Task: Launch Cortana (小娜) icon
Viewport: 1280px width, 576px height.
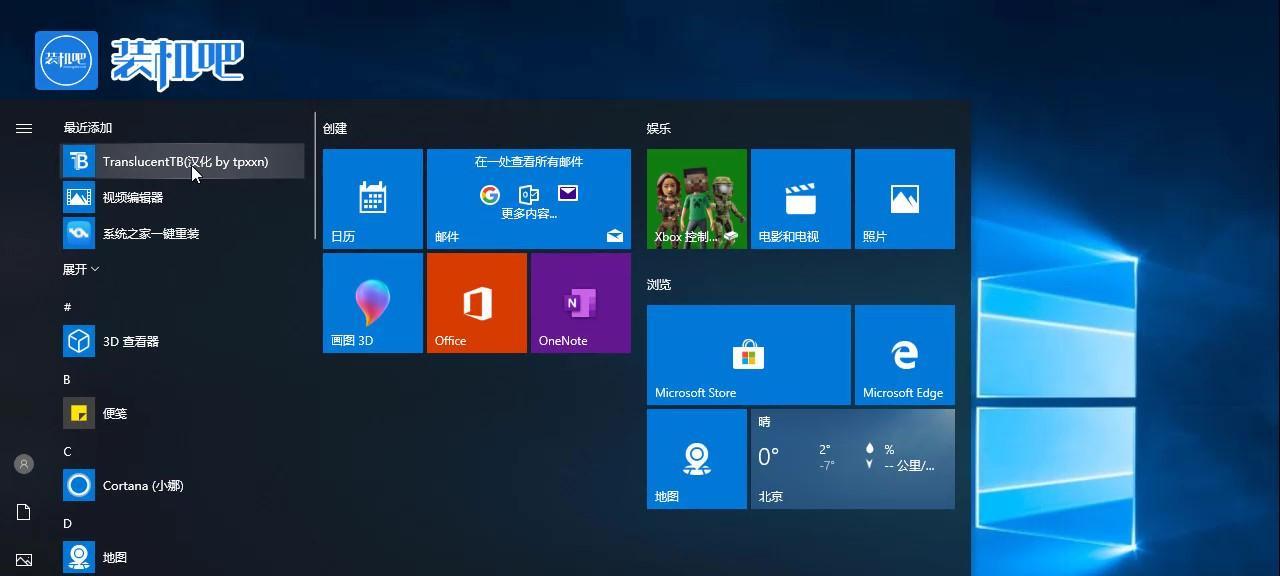Action: [79, 485]
